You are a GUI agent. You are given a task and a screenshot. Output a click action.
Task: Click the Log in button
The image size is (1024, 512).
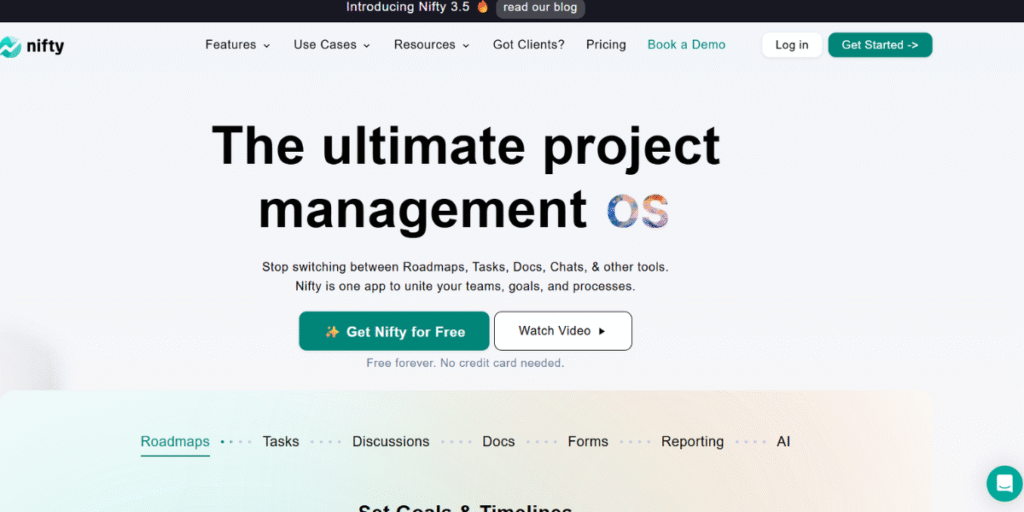792,45
